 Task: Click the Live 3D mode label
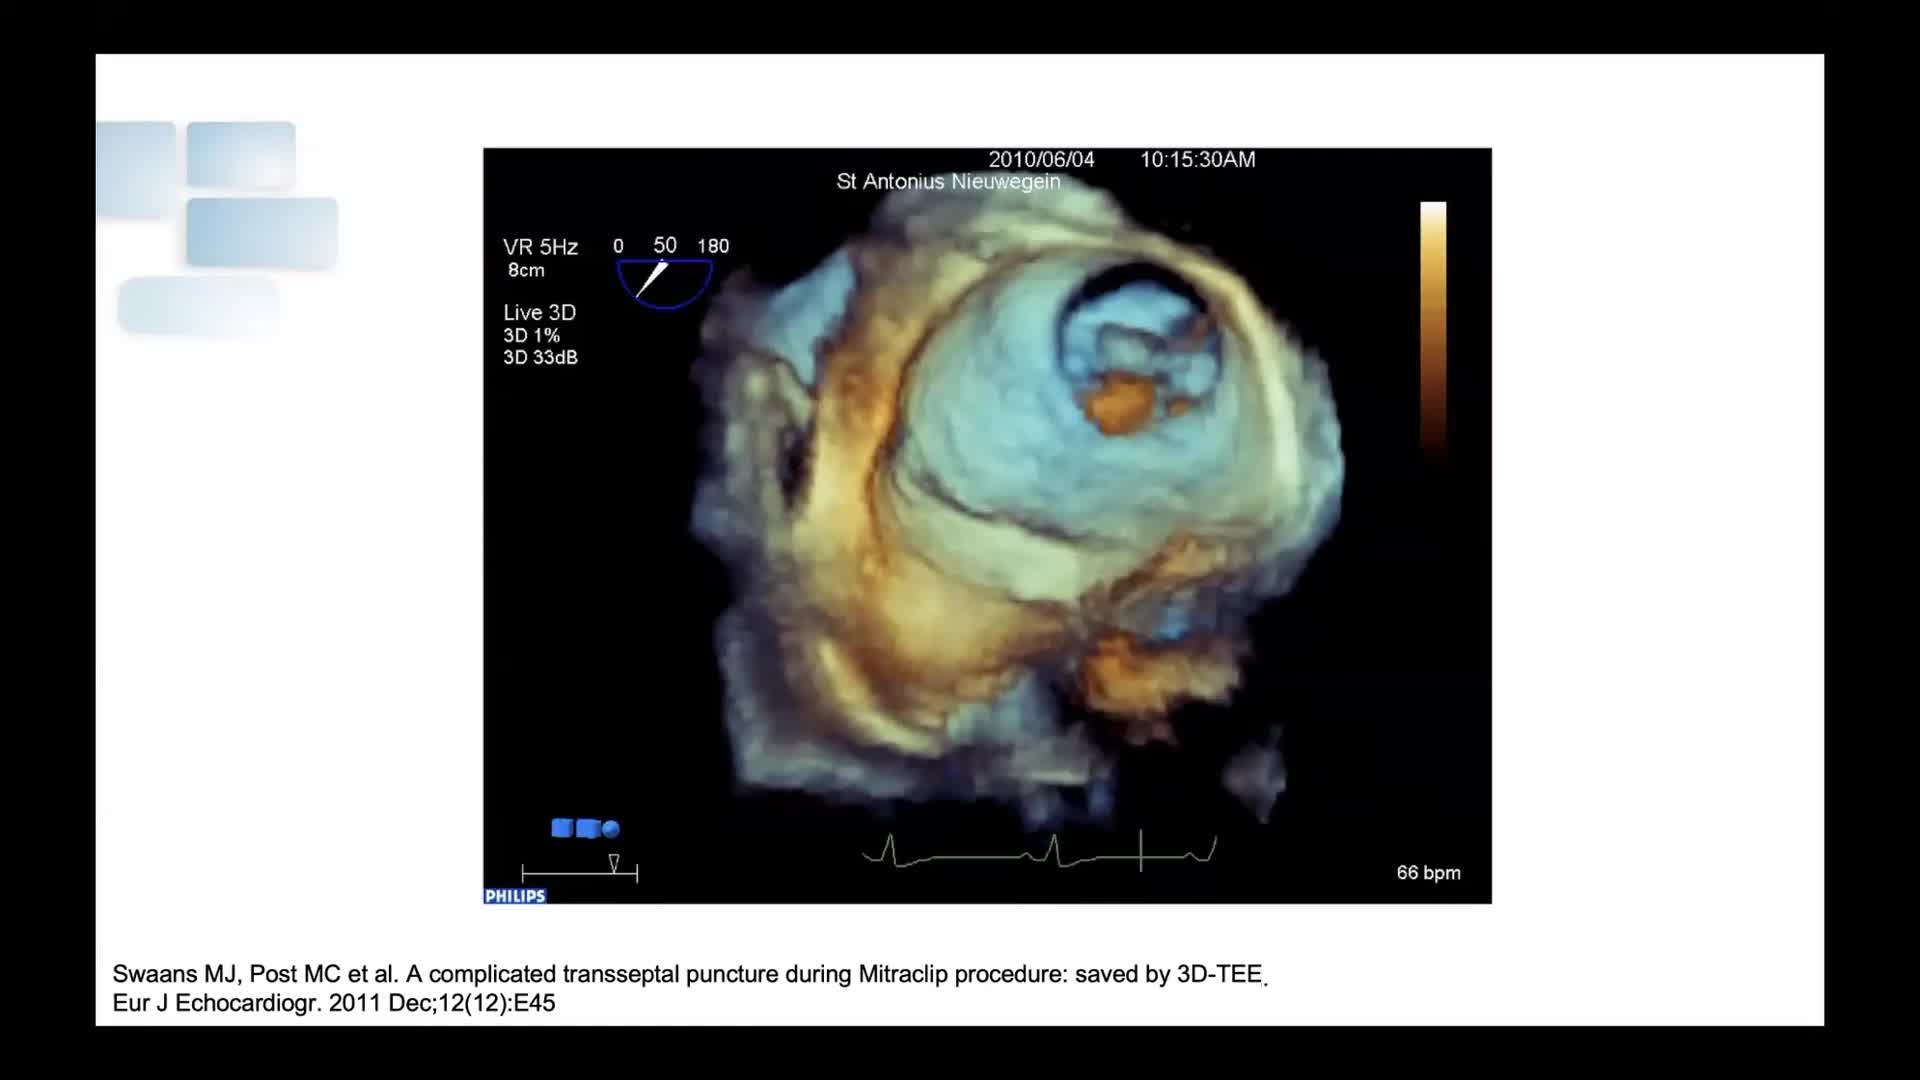coord(539,313)
